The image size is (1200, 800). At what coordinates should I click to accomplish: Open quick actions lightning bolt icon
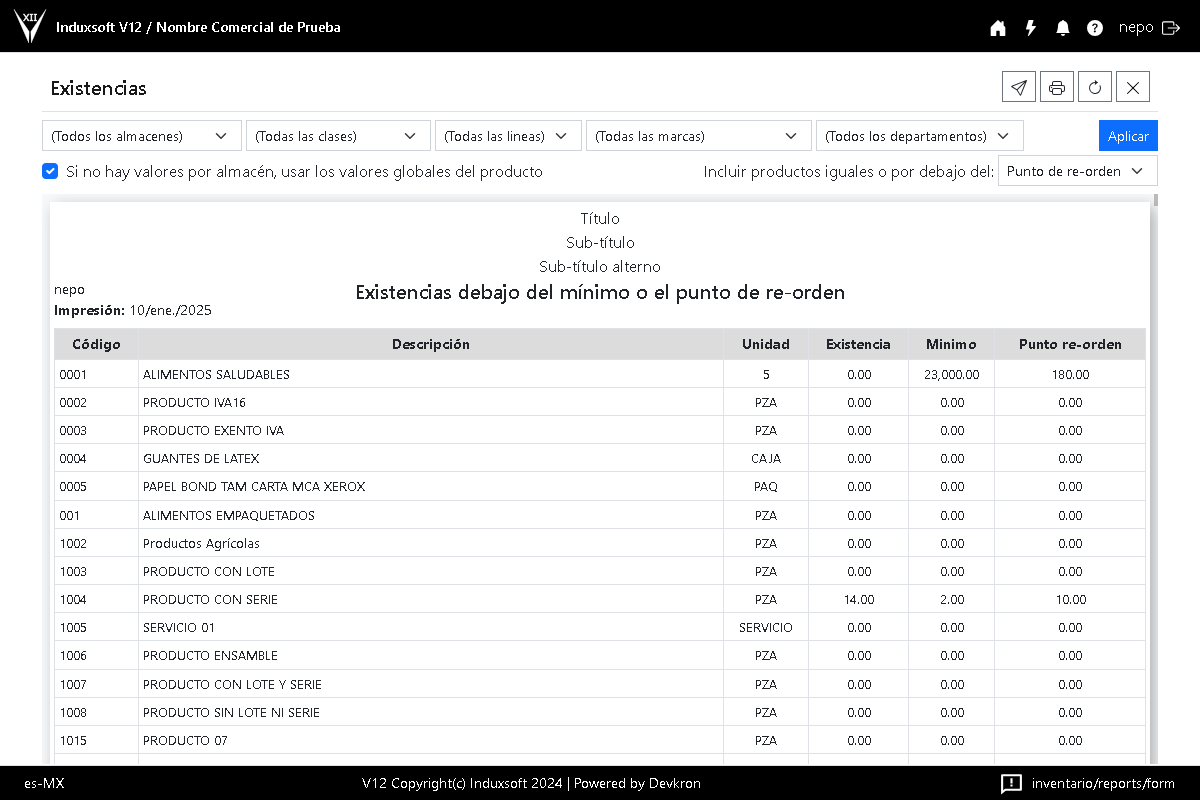pyautogui.click(x=1030, y=28)
